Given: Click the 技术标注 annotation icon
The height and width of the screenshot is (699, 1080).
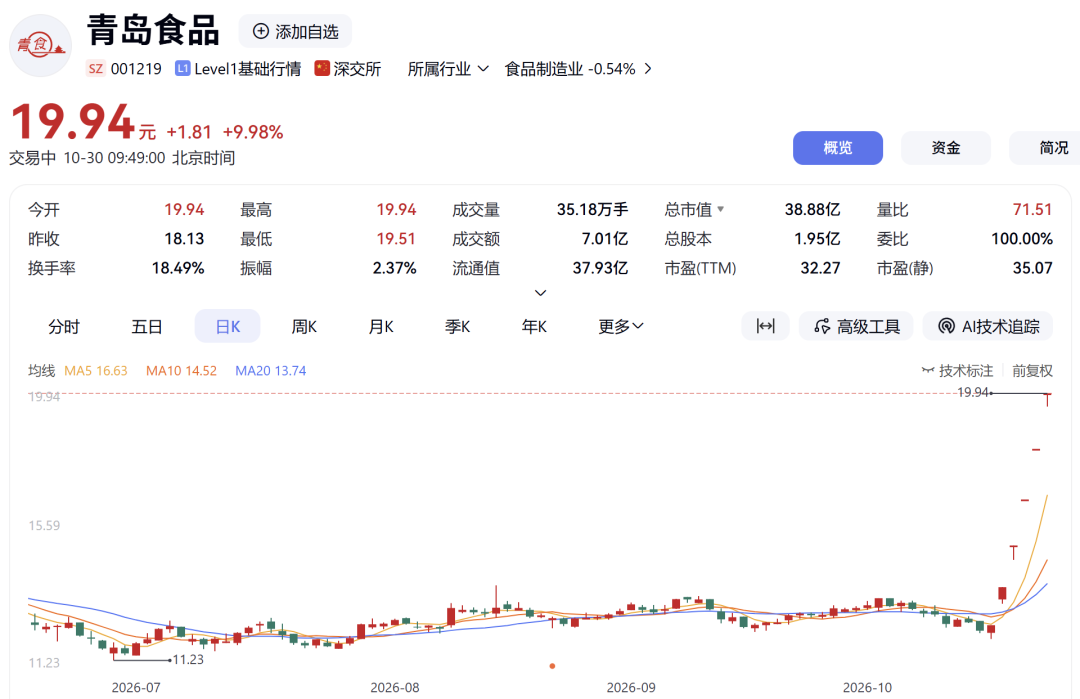Looking at the screenshot, I should [928, 371].
